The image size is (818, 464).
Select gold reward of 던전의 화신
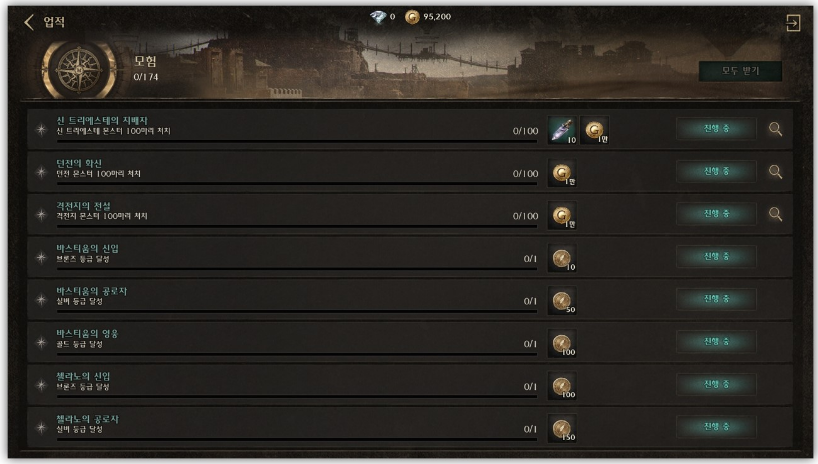click(562, 173)
